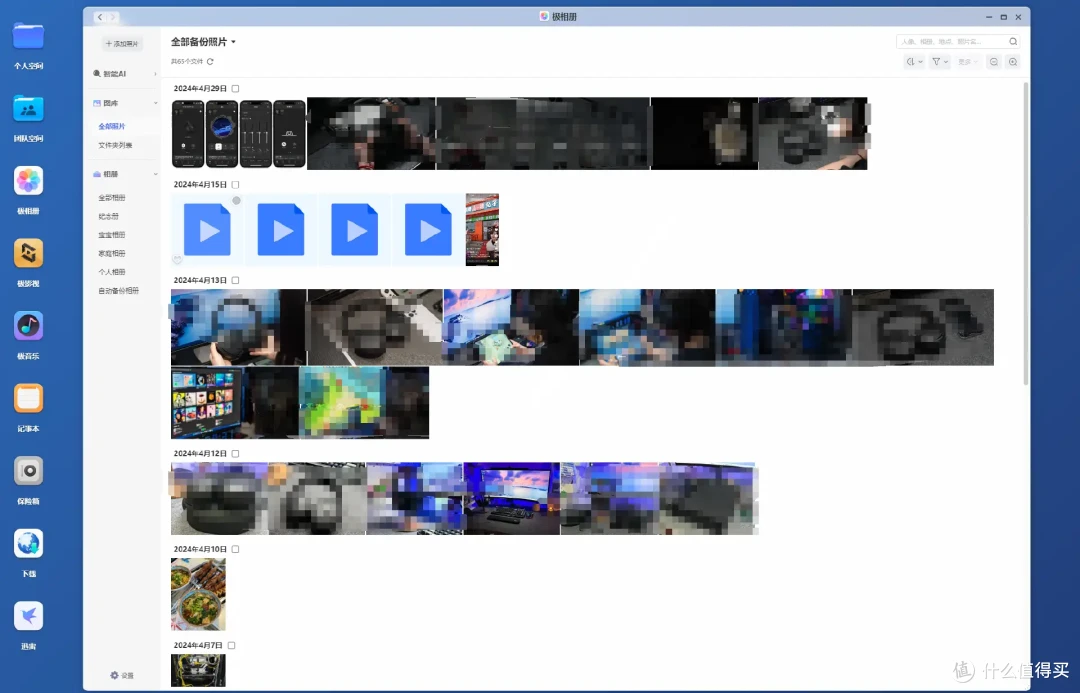Open the 保险箱 safe box icon
The height and width of the screenshot is (693, 1080).
tap(28, 471)
